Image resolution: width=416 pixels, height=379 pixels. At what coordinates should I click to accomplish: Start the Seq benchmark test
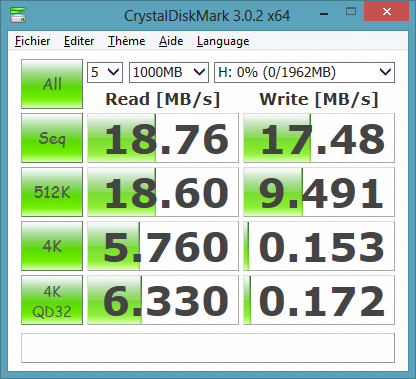point(52,138)
